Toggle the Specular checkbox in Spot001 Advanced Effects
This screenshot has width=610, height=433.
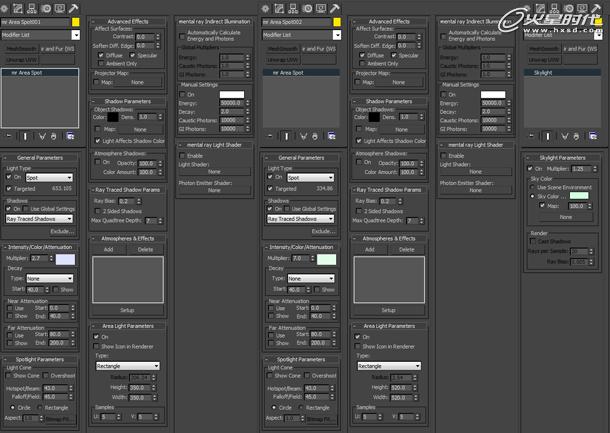pyautogui.click(x=133, y=55)
